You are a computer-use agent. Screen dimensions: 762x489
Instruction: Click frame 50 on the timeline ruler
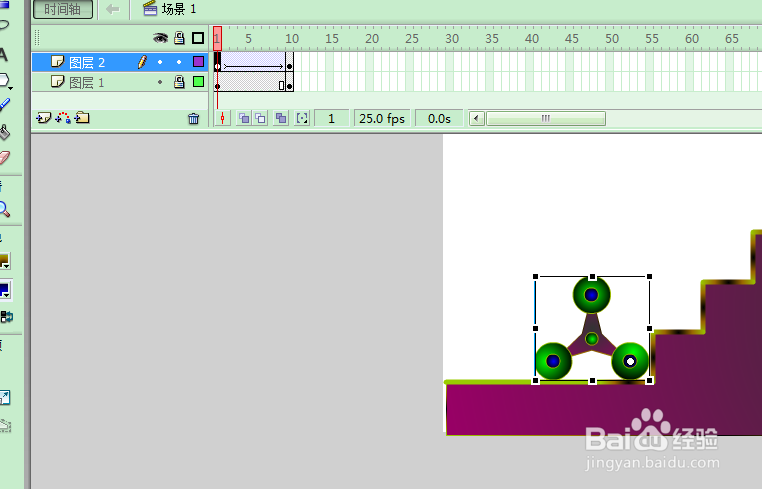(612, 39)
